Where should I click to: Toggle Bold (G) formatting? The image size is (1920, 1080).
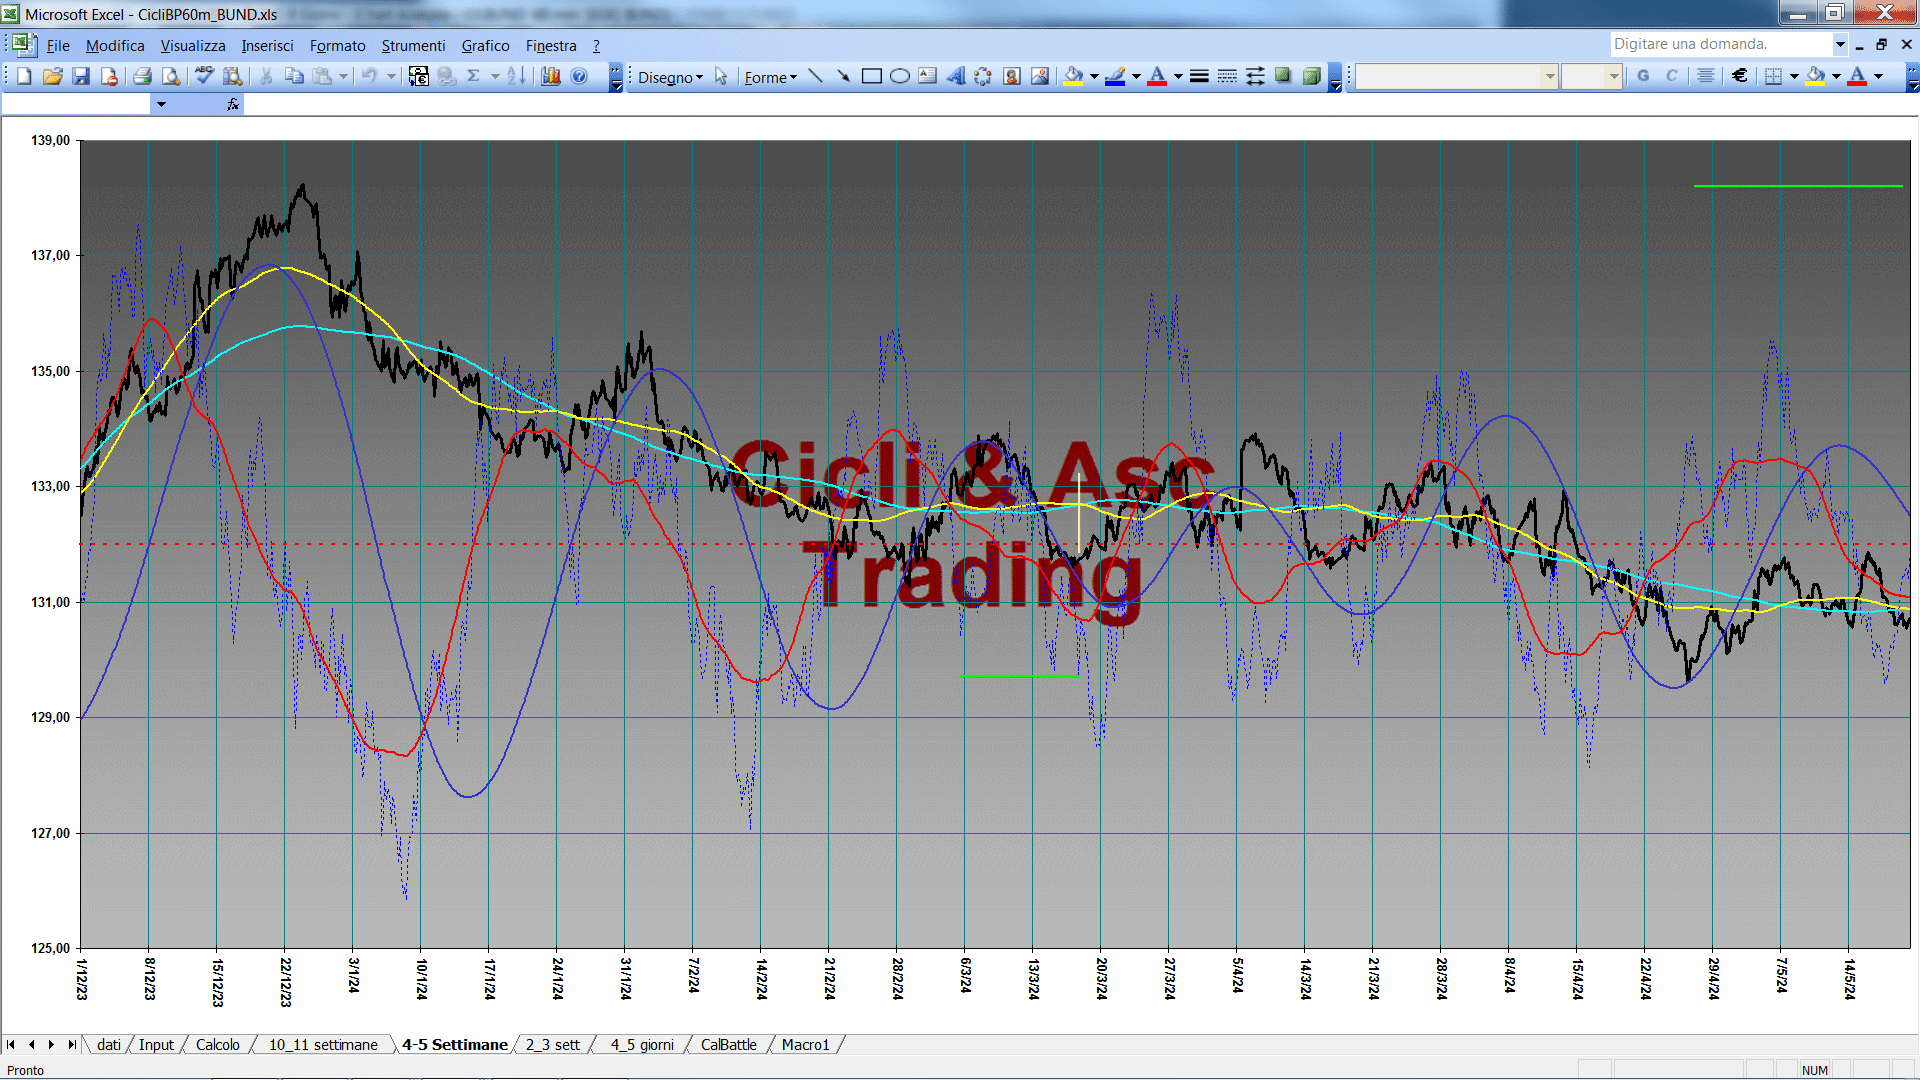(x=1643, y=76)
